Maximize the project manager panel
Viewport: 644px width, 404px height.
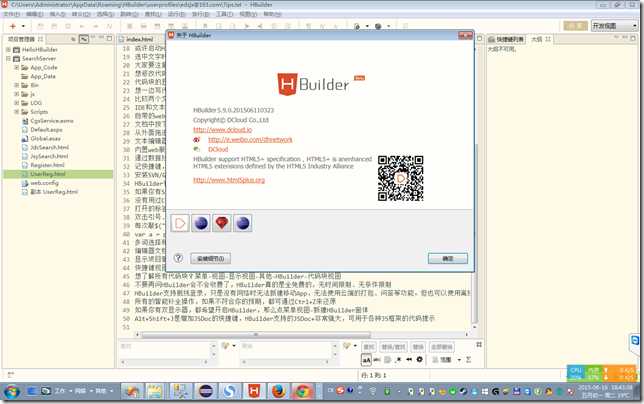[x=109, y=39]
